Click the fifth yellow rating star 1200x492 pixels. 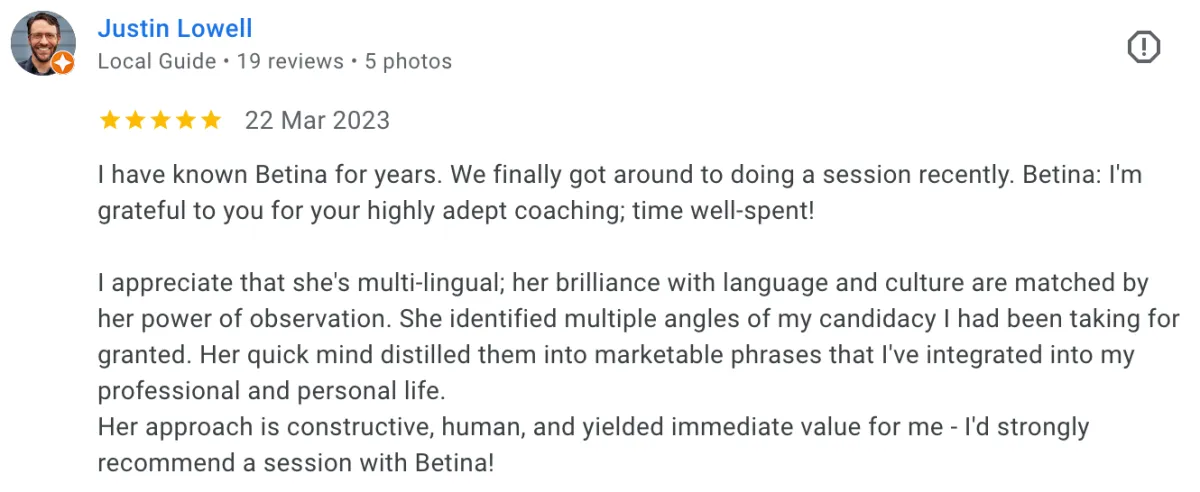pos(210,121)
